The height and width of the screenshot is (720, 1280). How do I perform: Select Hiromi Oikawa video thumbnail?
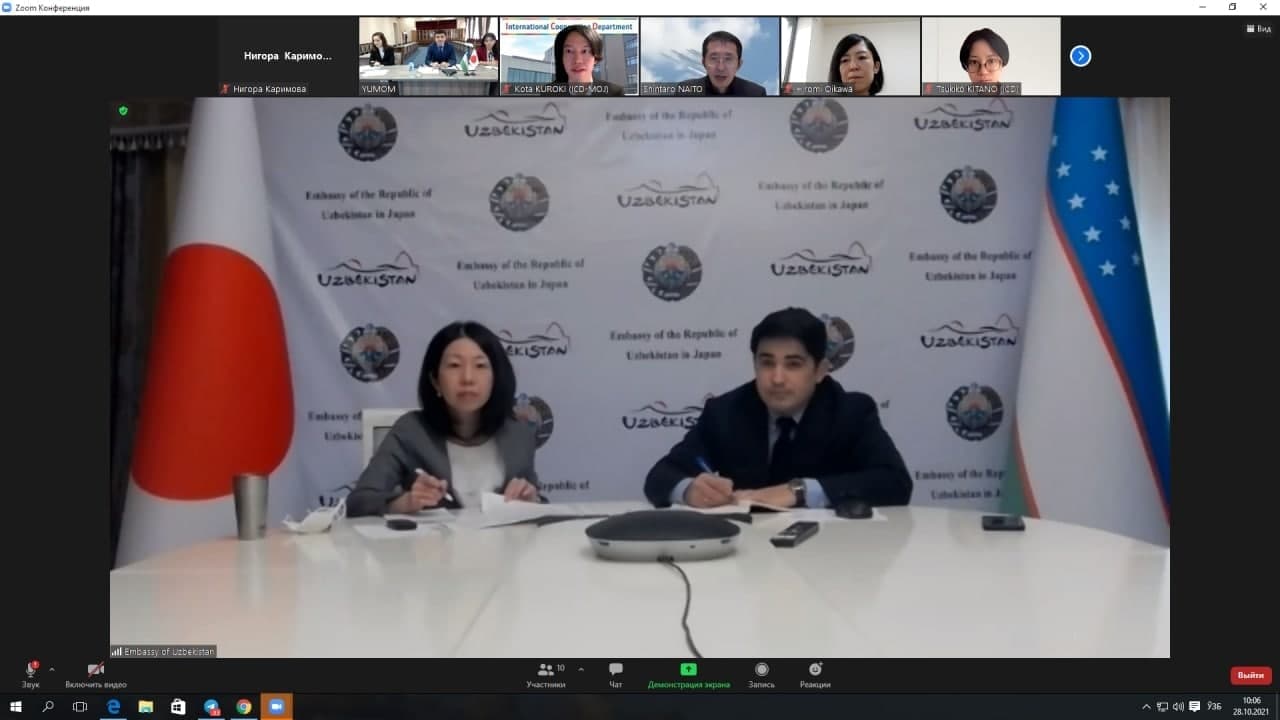pos(850,56)
